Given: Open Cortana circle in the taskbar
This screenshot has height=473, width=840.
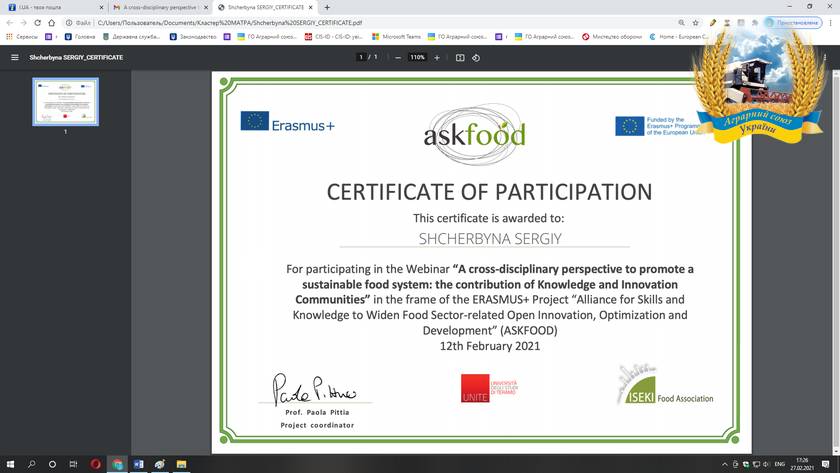Looking at the screenshot, I should pyautogui.click(x=52, y=464).
